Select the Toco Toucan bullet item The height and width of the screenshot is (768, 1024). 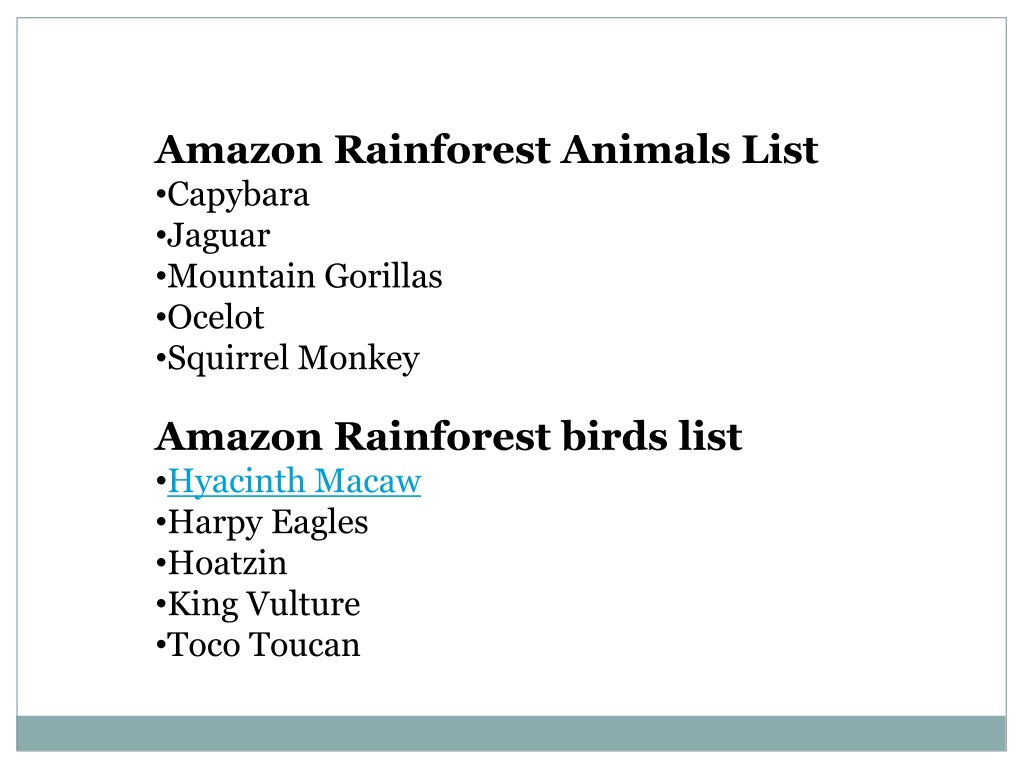pyautogui.click(x=258, y=645)
